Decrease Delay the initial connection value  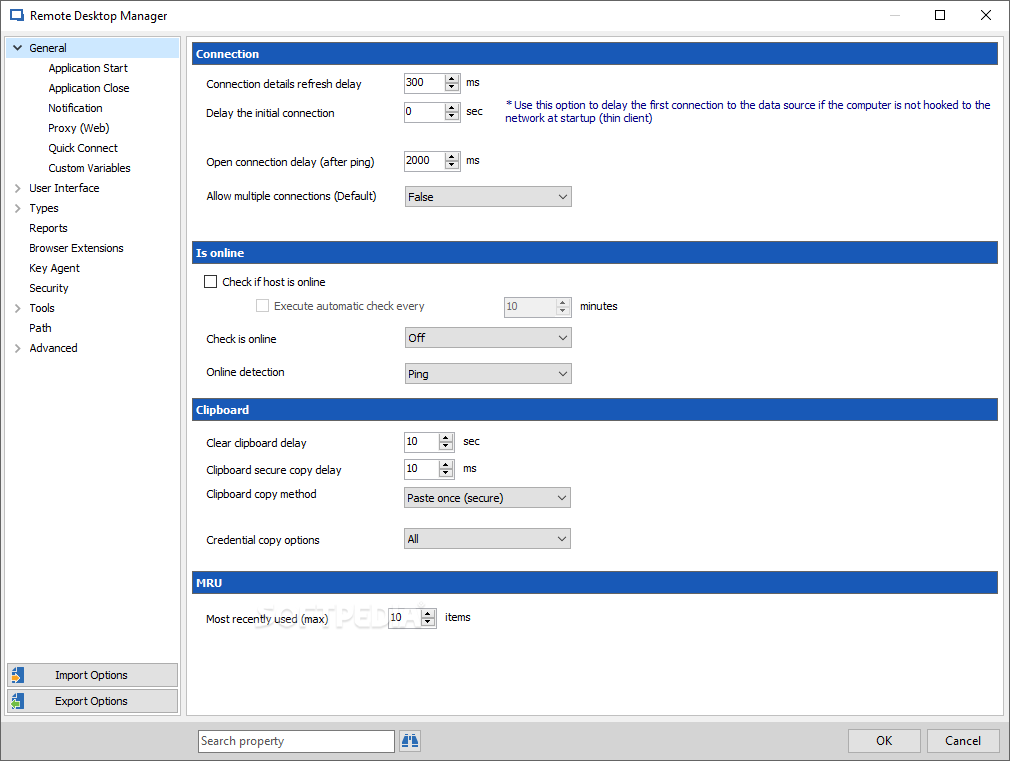tap(452, 116)
